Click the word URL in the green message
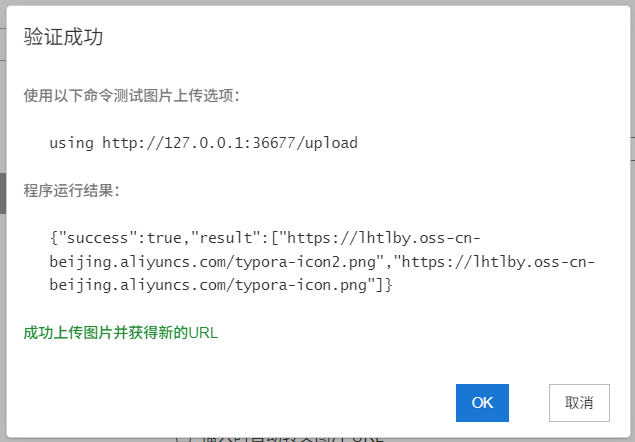 (x=203, y=333)
